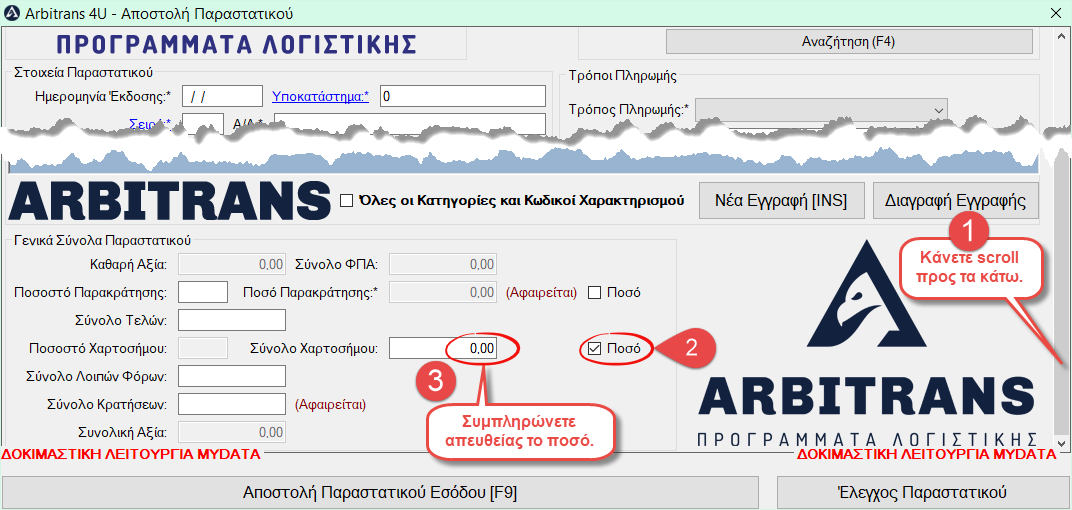
Task: Click the Γενικά Σύνολα Παραστατικού group label
Action: point(101,240)
